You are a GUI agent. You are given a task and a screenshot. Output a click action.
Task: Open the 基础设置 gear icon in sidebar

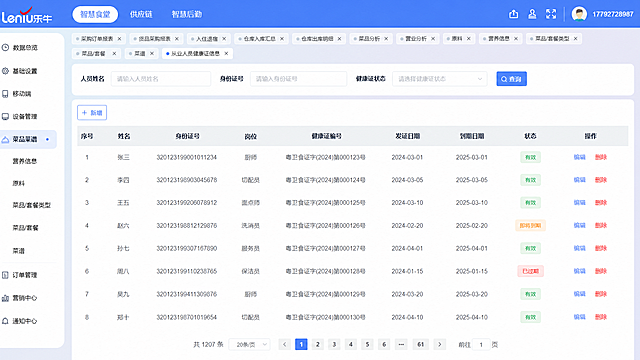point(5,71)
